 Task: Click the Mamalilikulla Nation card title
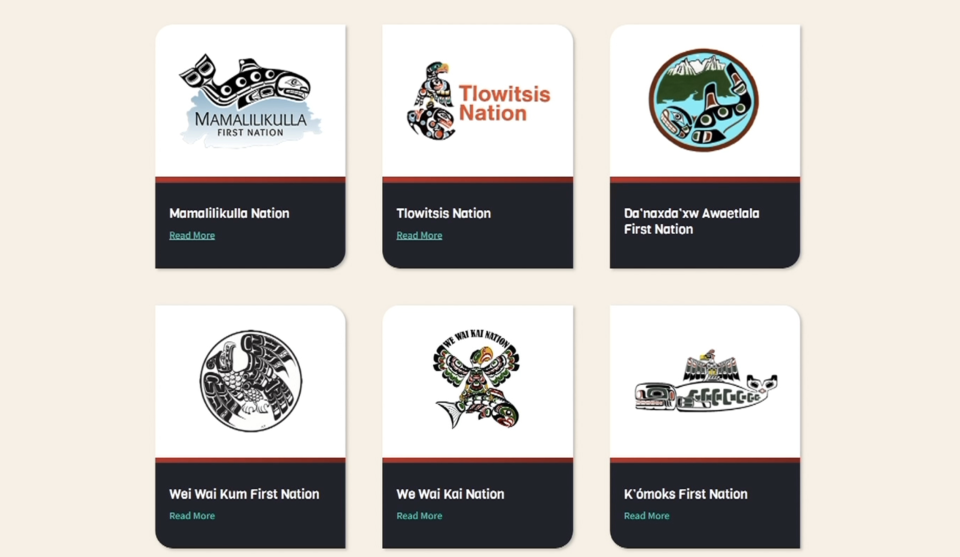tap(229, 213)
